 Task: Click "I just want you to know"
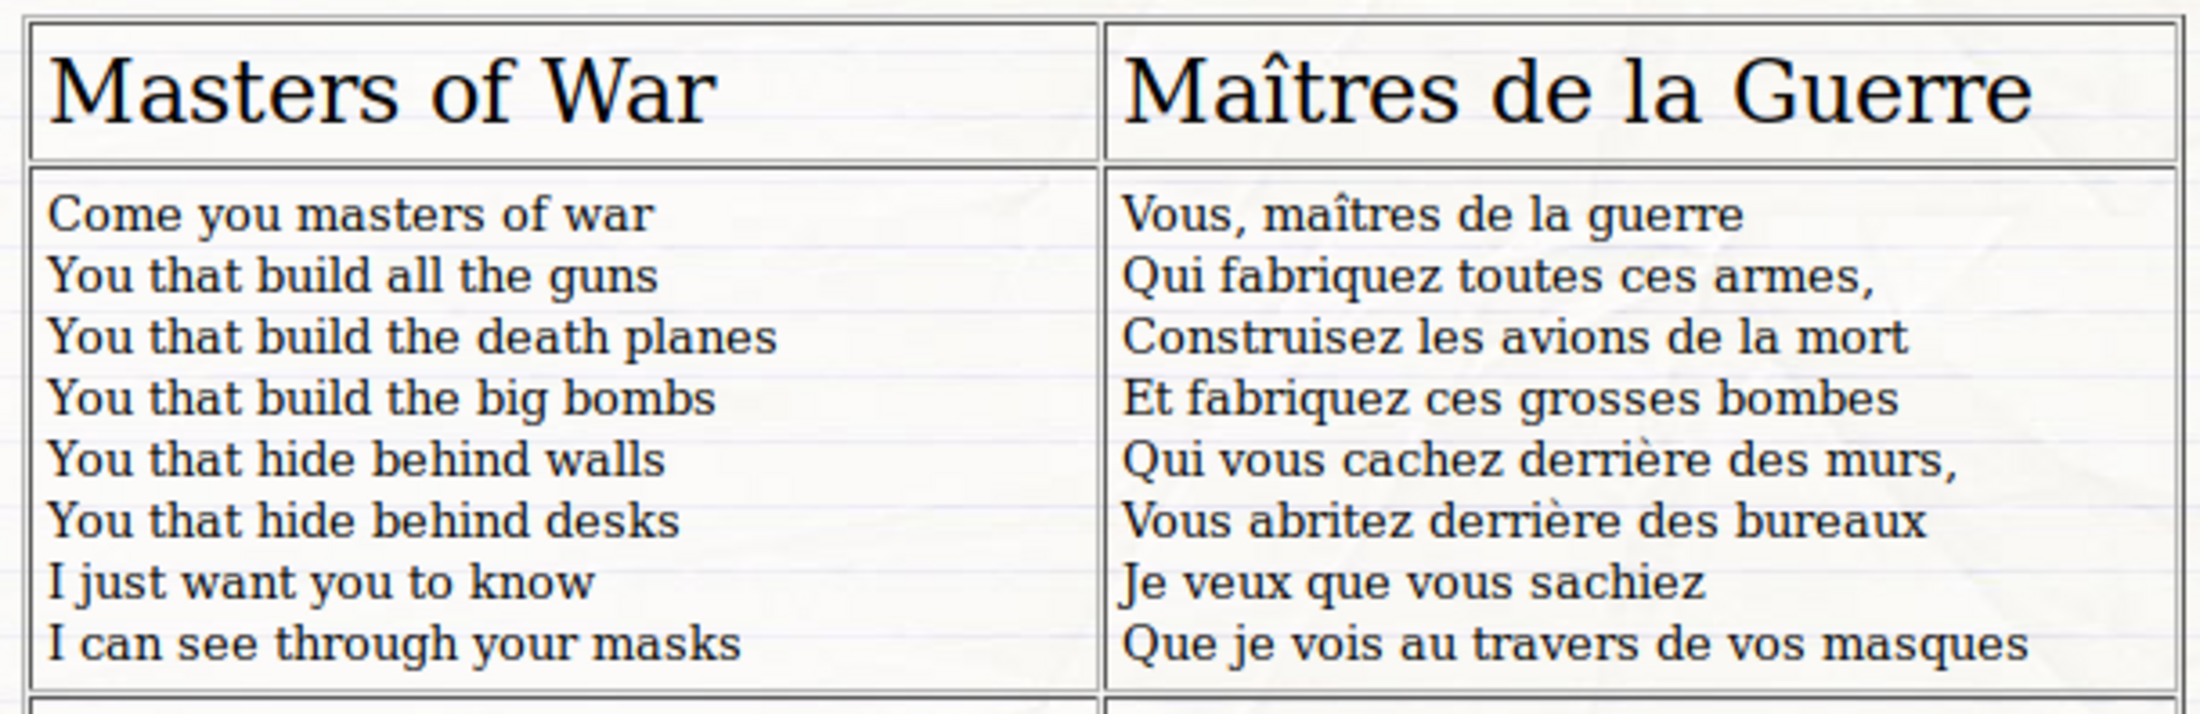pos(320,583)
